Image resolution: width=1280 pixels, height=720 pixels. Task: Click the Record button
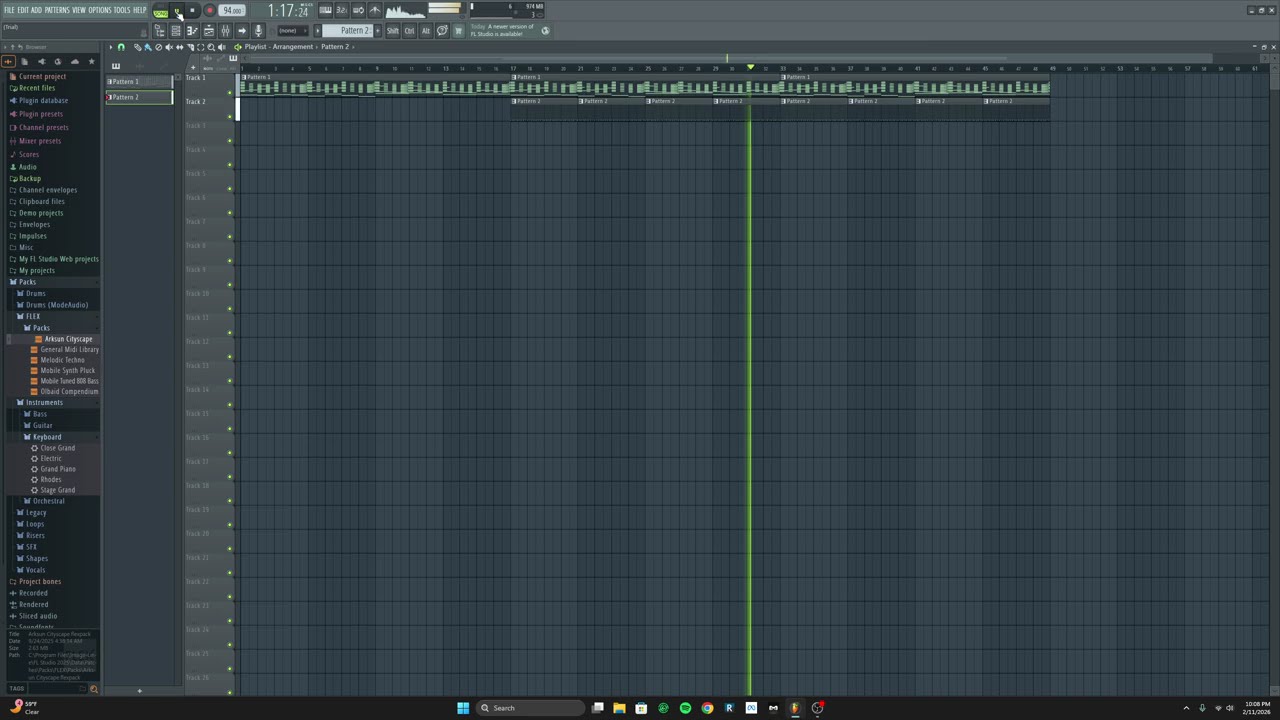coord(210,10)
